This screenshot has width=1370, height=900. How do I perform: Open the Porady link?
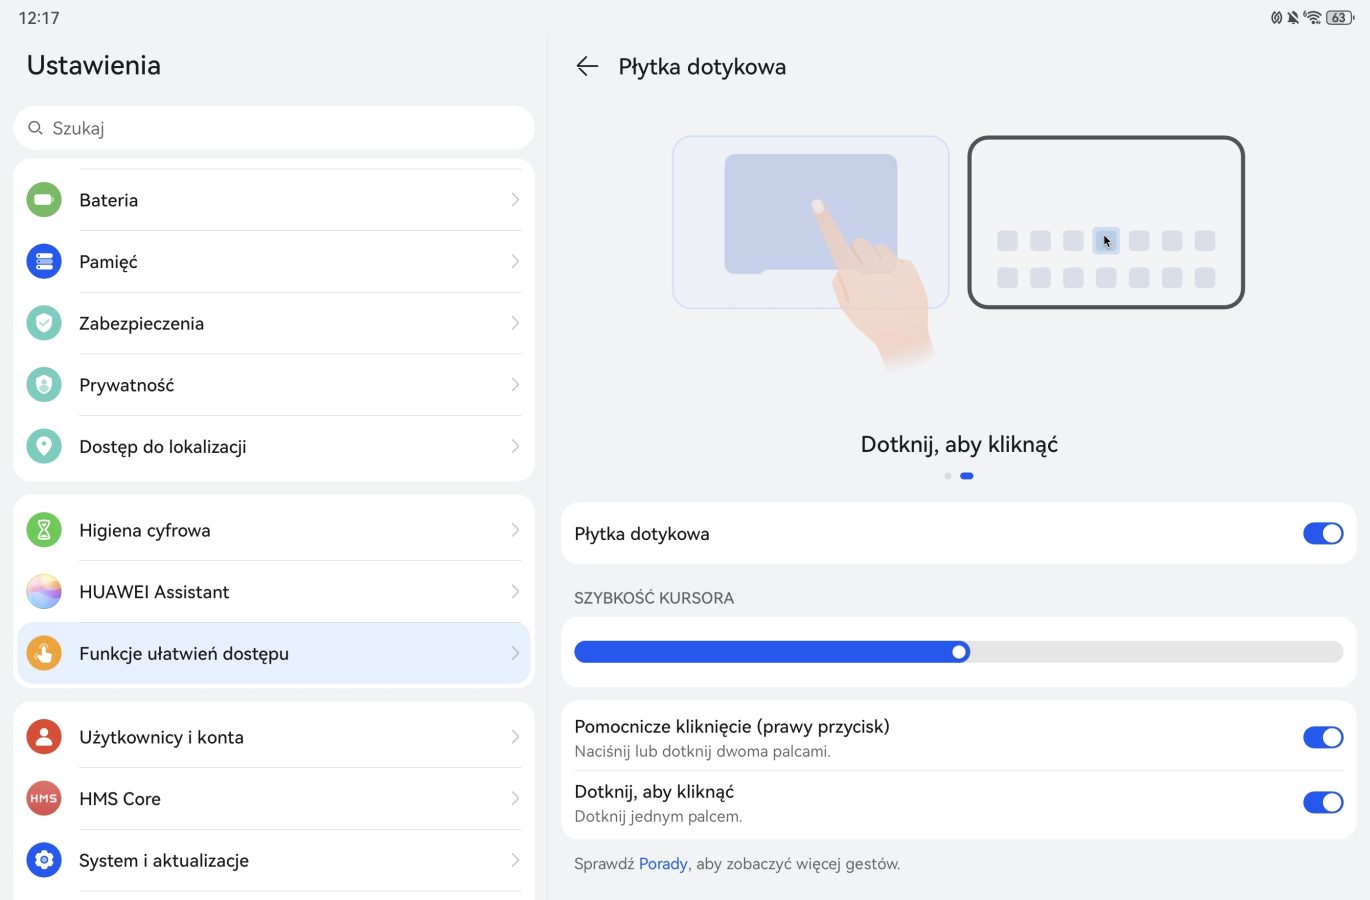pos(663,864)
